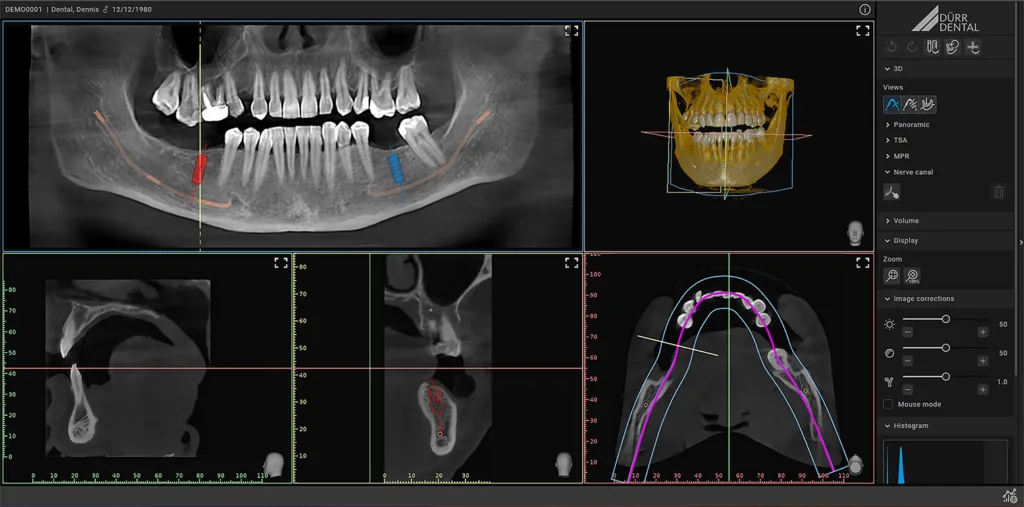Click the zoom to fit magnifier icon

892,276
